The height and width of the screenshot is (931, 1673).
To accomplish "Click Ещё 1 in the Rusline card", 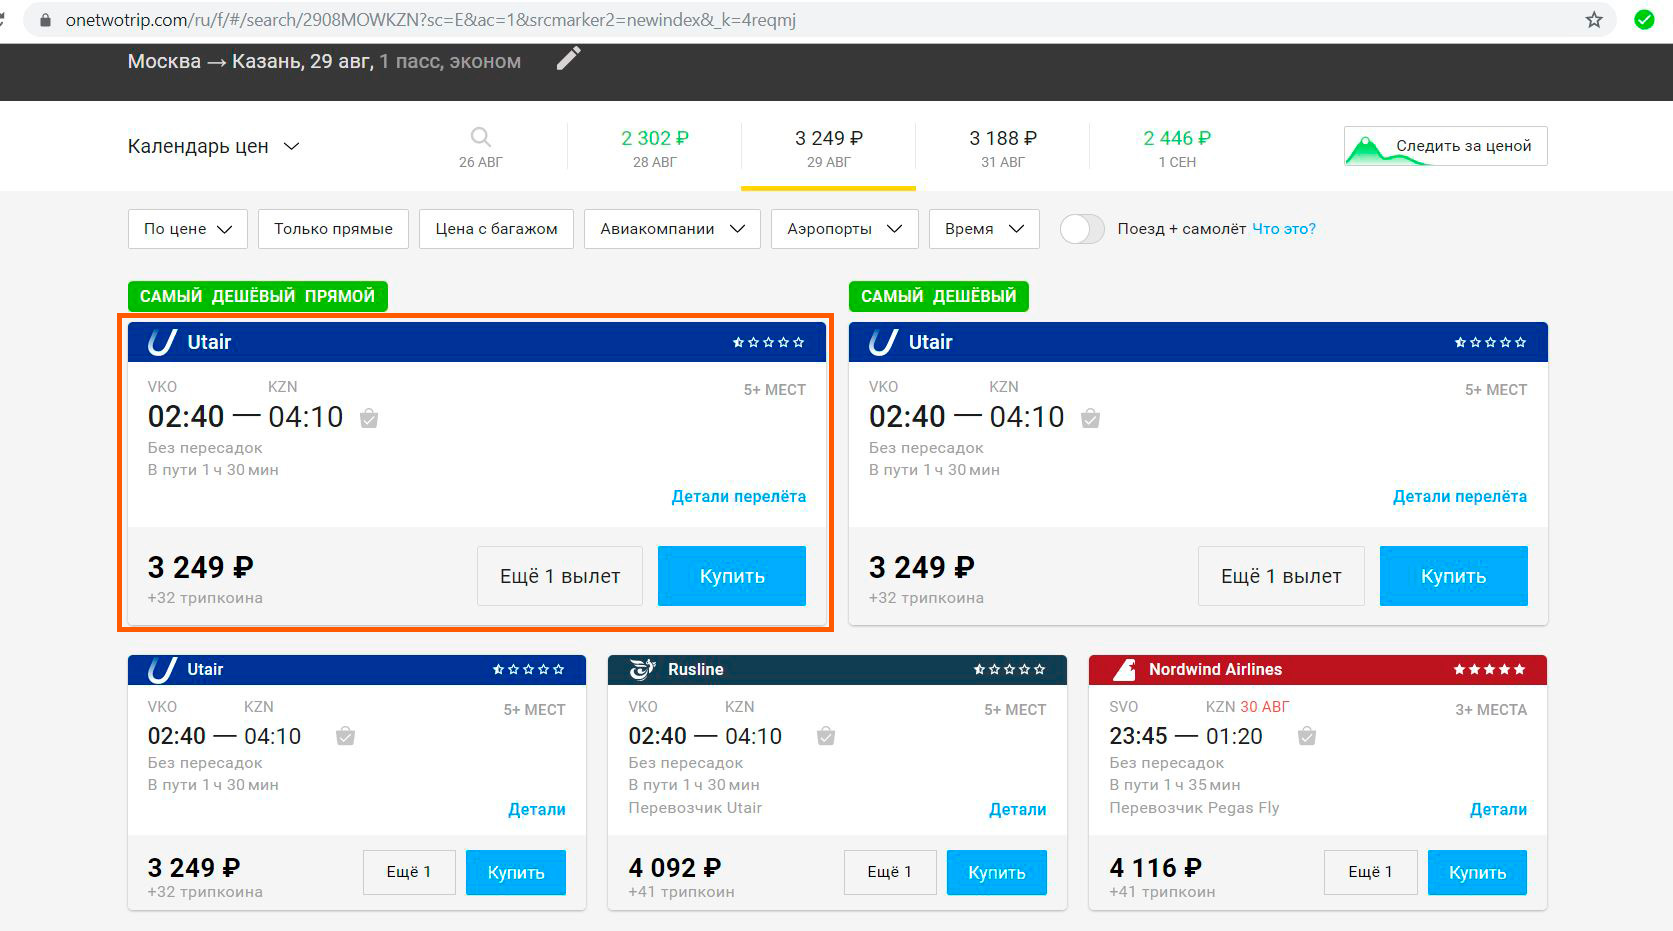I will 889,872.
